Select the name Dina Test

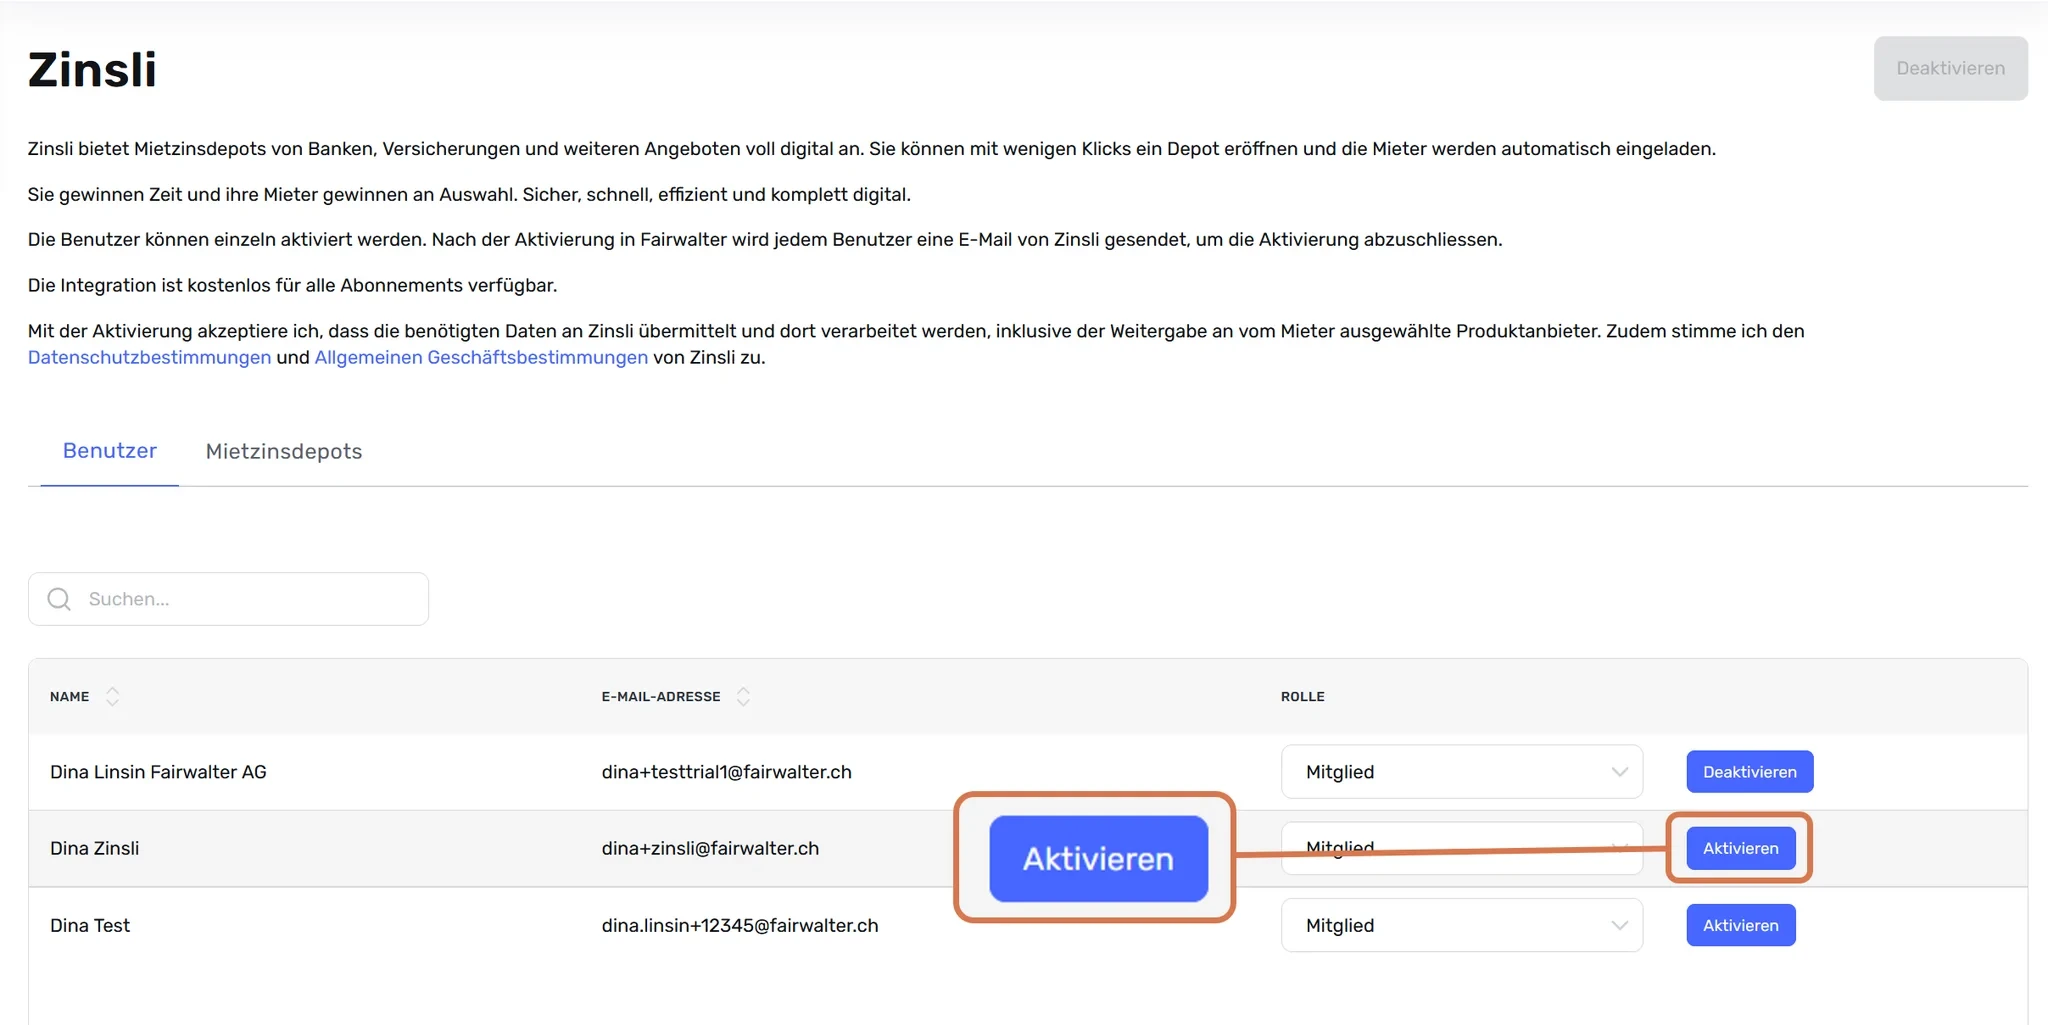point(90,926)
